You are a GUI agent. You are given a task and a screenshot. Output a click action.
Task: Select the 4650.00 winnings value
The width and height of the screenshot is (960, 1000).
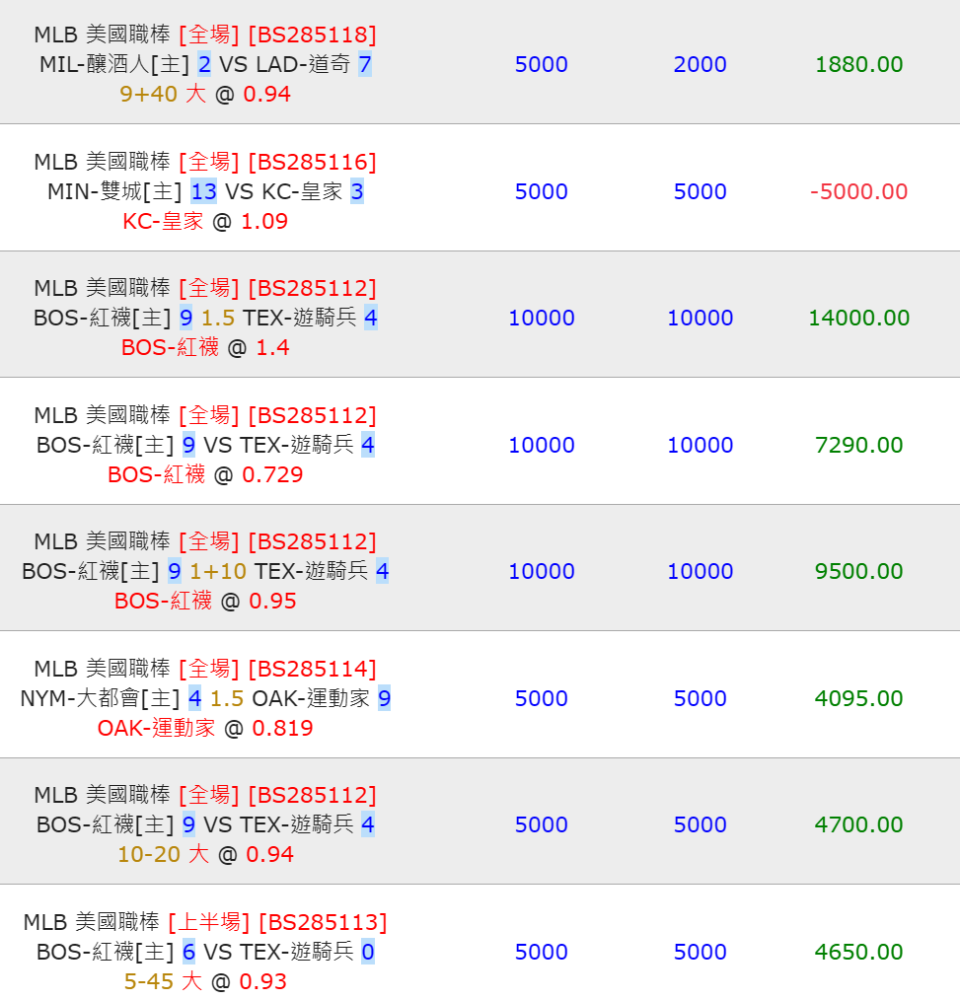tap(859, 952)
